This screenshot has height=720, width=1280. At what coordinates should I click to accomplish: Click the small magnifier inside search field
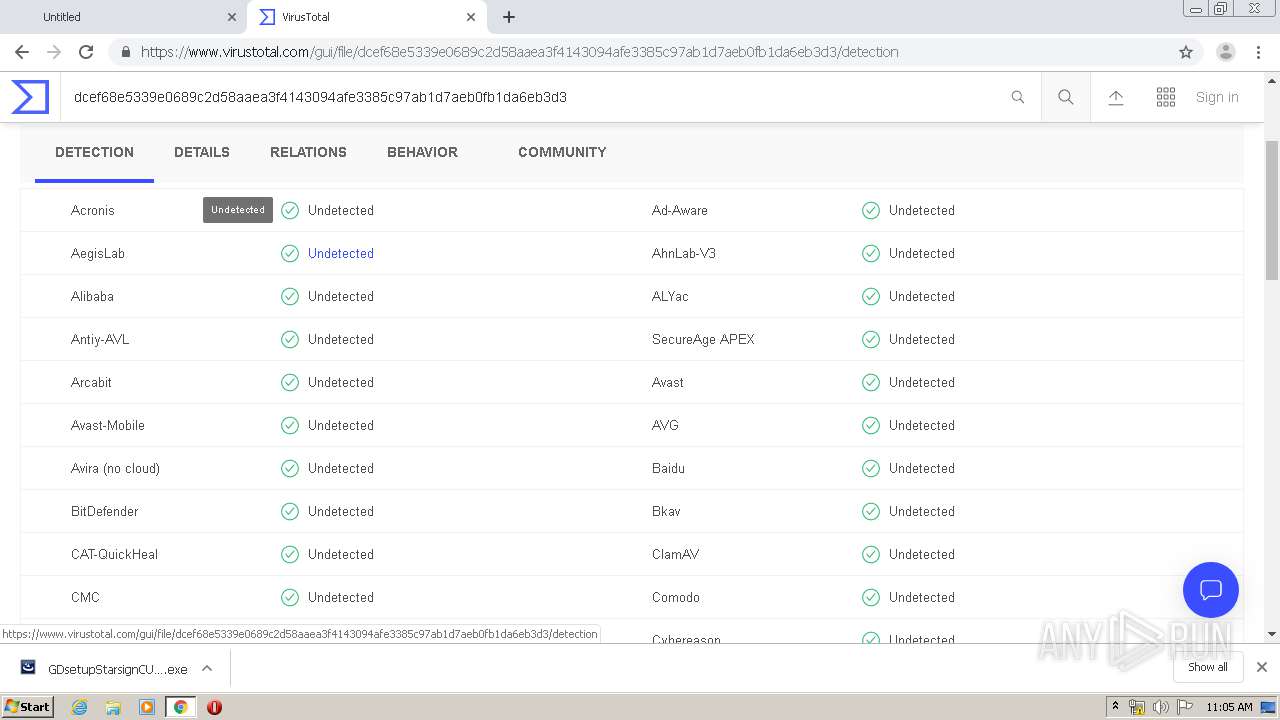click(x=1017, y=97)
